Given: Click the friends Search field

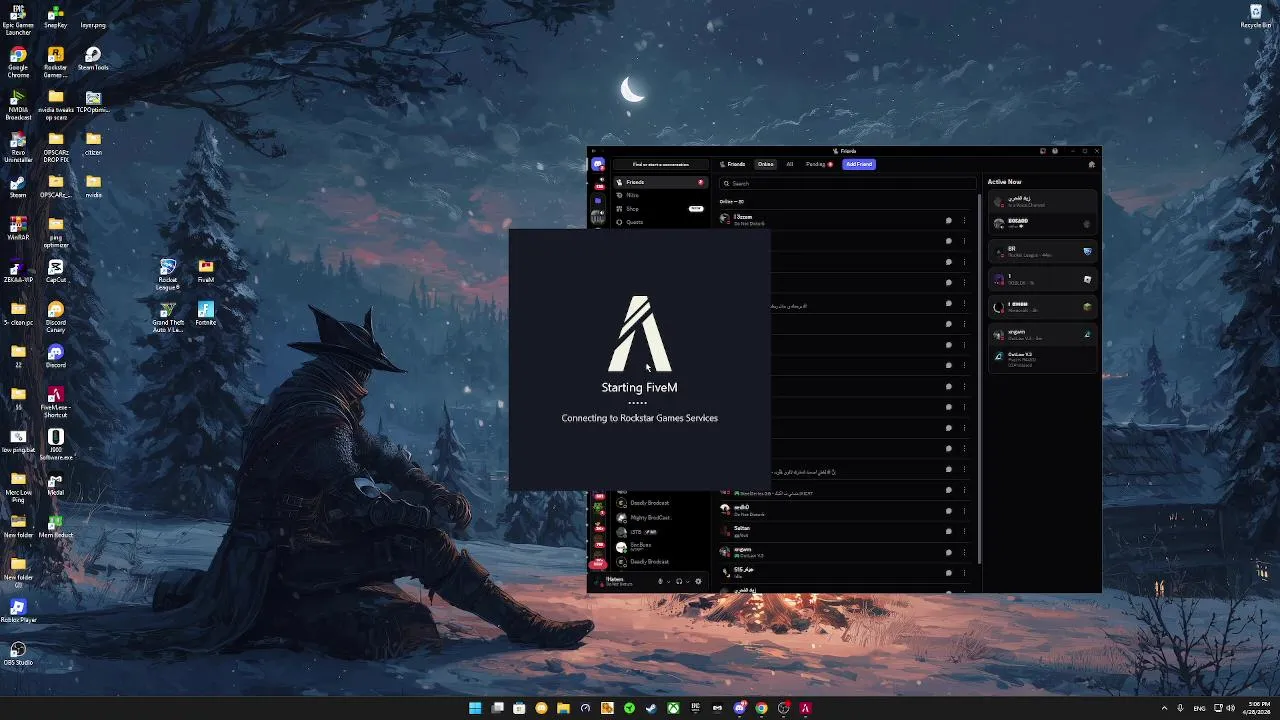Looking at the screenshot, I should 847,183.
